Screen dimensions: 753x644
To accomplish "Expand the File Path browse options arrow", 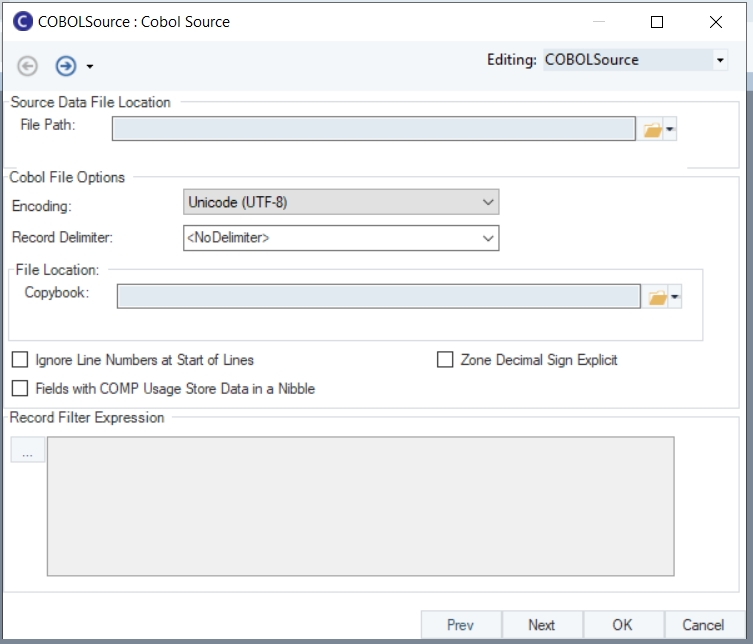I will coord(671,130).
